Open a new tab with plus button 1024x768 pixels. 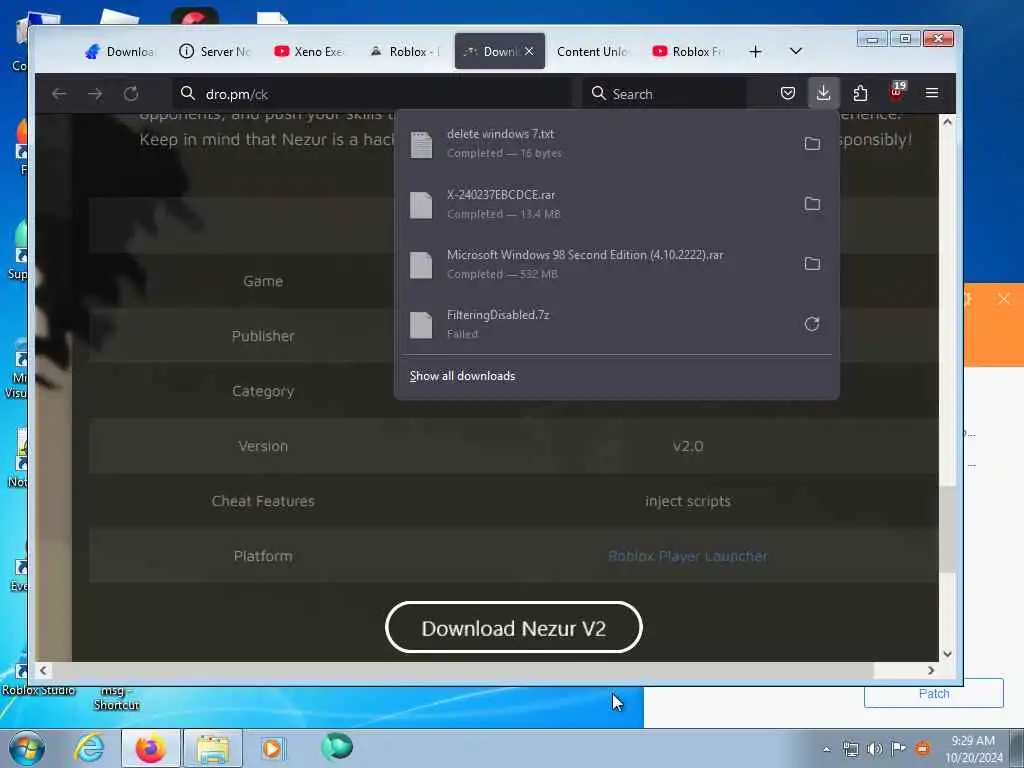(x=756, y=52)
